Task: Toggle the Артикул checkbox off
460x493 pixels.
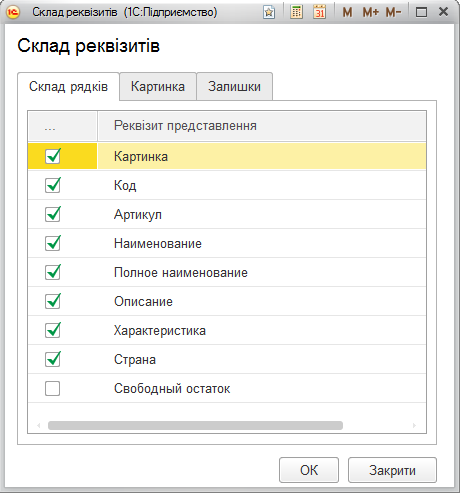Action: pos(53,214)
